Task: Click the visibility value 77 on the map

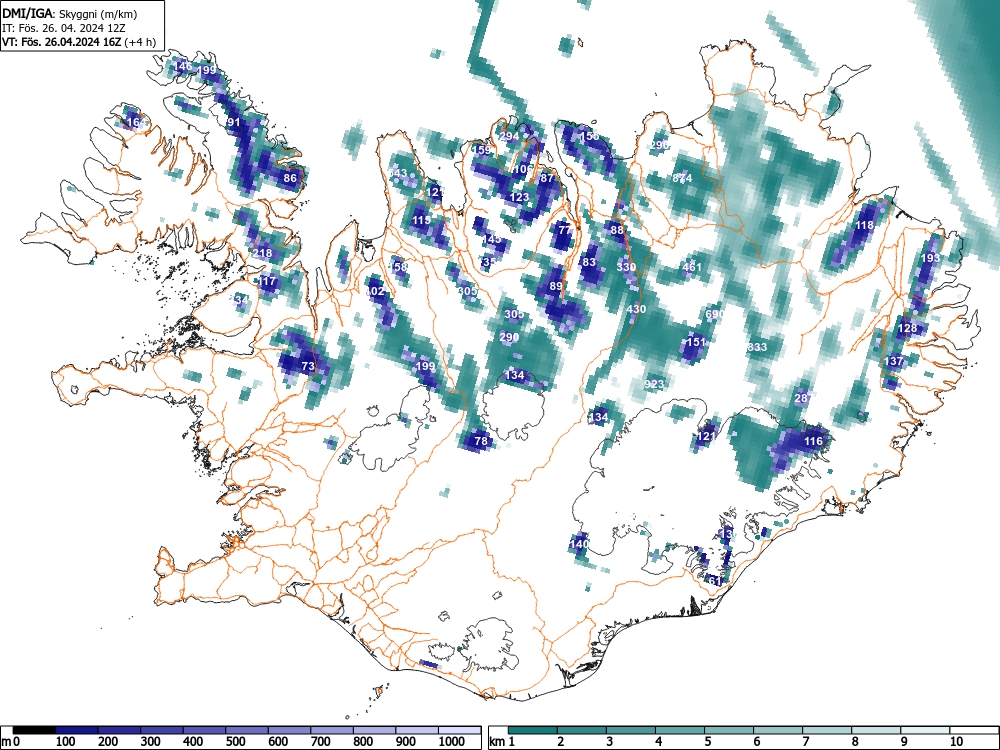Action: pos(564,230)
